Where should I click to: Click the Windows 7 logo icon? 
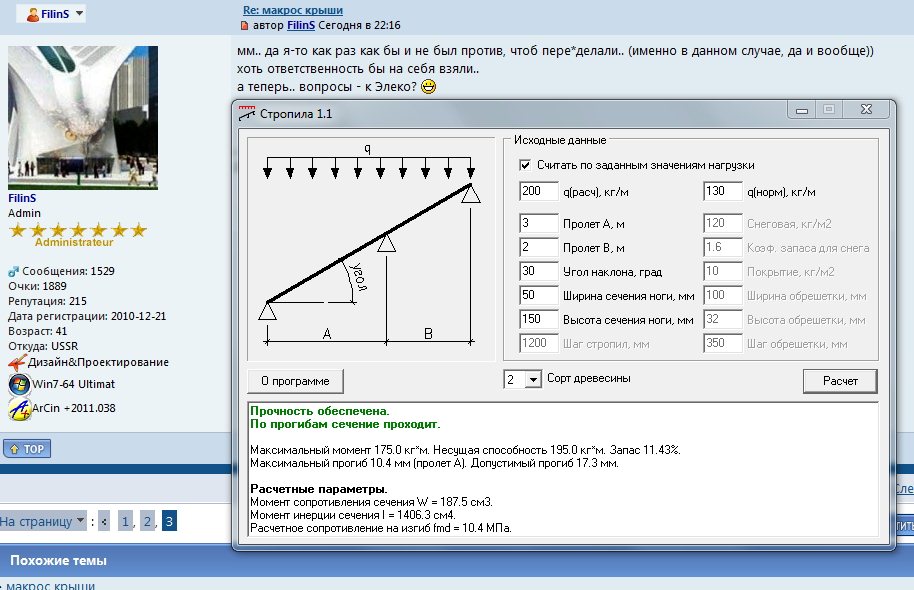pyautogui.click(x=19, y=384)
